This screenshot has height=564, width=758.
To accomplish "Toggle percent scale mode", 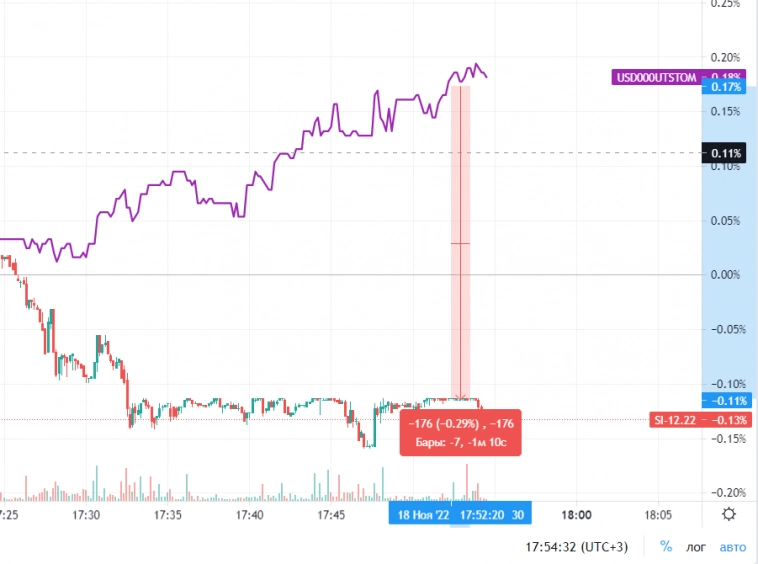I will tap(666, 547).
